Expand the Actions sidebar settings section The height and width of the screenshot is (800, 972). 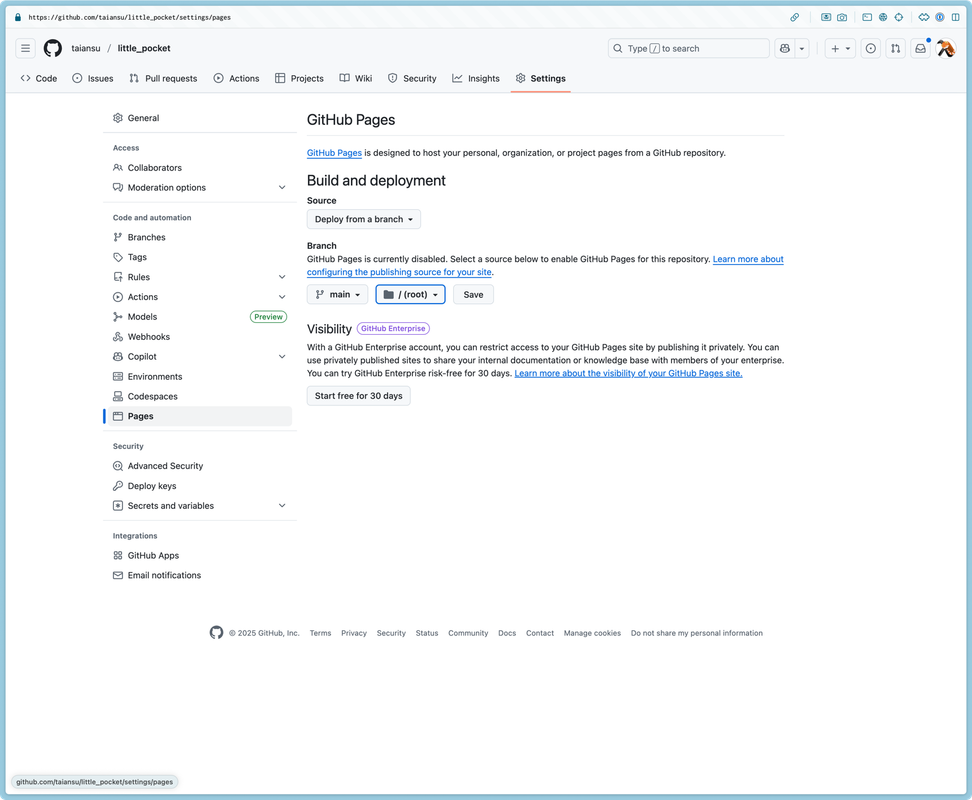282,297
